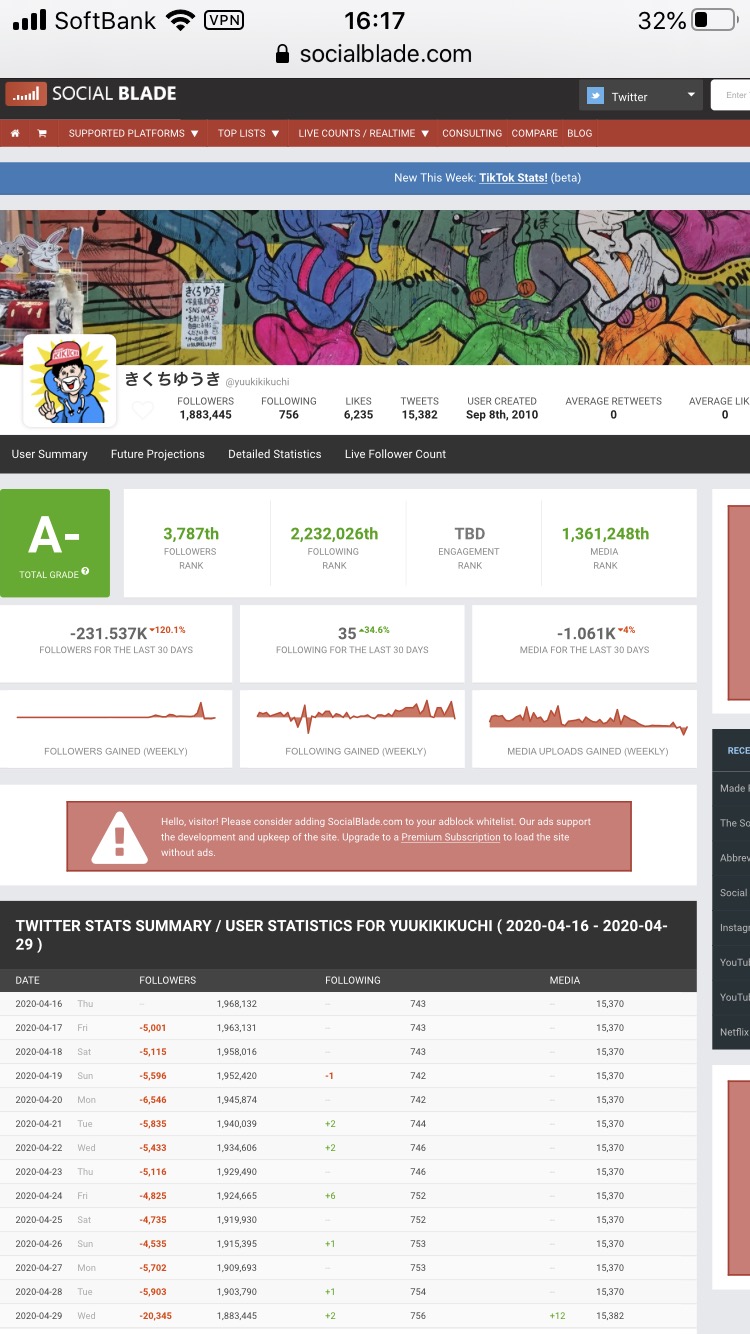The height and width of the screenshot is (1334, 750).
Task: Open the user profile avatar picture
Action: click(x=69, y=380)
